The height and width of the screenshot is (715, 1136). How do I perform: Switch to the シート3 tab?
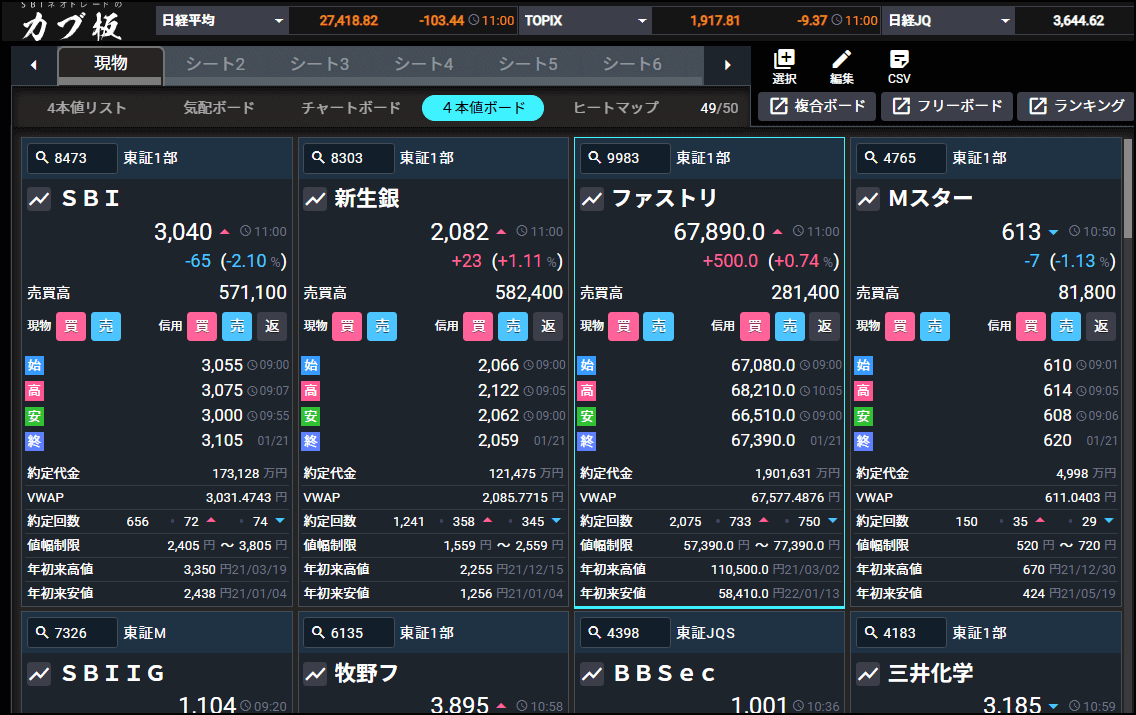320,64
